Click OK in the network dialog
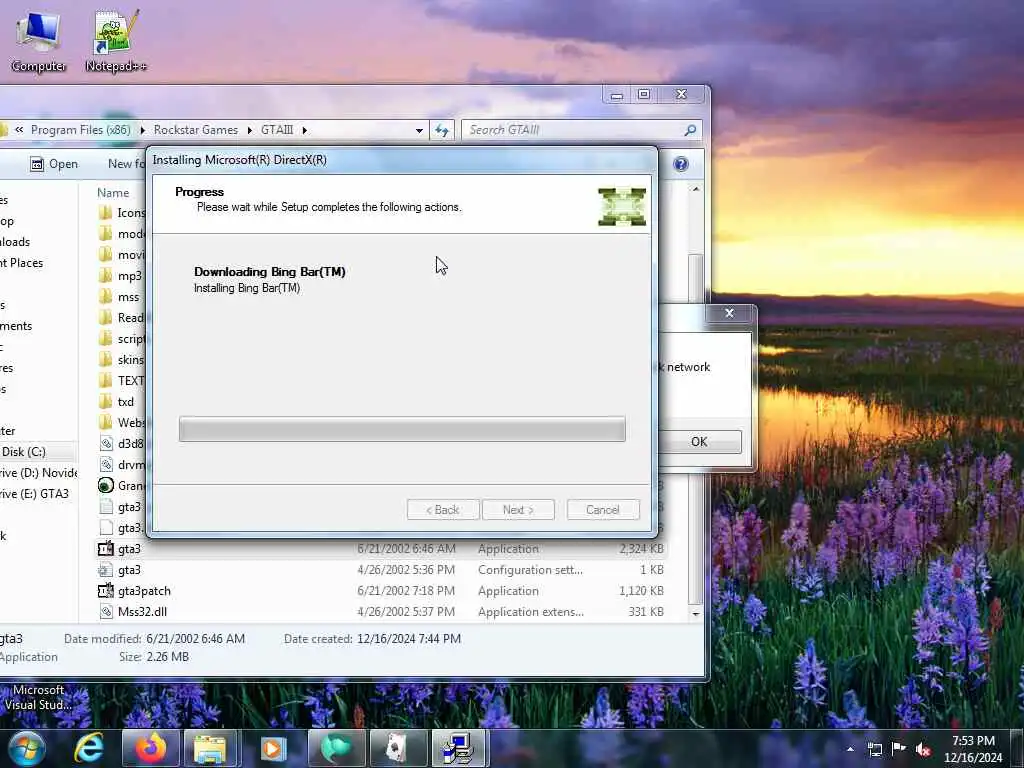This screenshot has width=1024, height=768. coord(699,441)
